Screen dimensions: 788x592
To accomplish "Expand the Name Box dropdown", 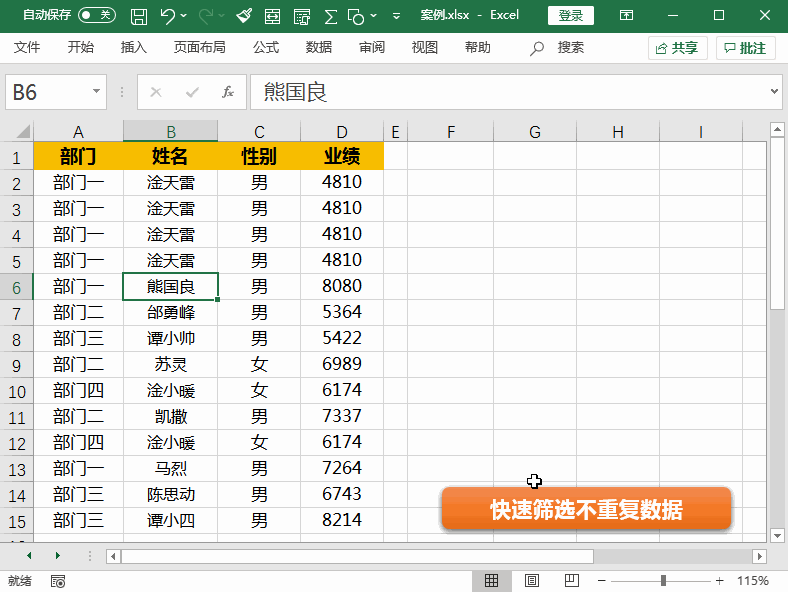I will click(97, 92).
